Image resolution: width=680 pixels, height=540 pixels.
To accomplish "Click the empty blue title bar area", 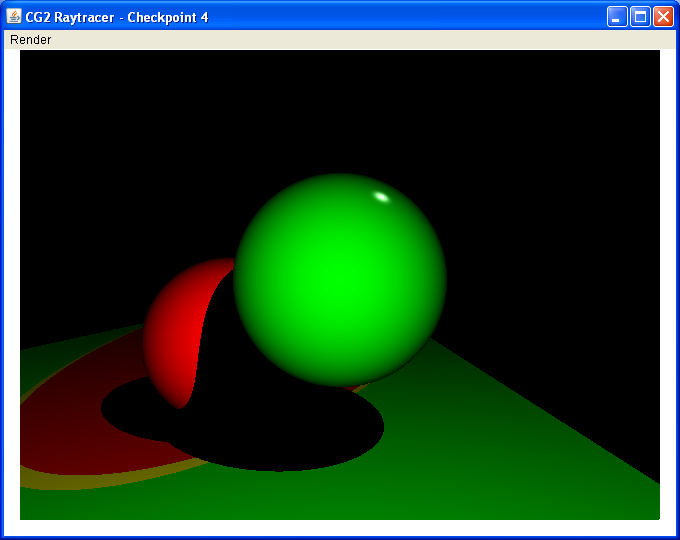I will (400, 17).
